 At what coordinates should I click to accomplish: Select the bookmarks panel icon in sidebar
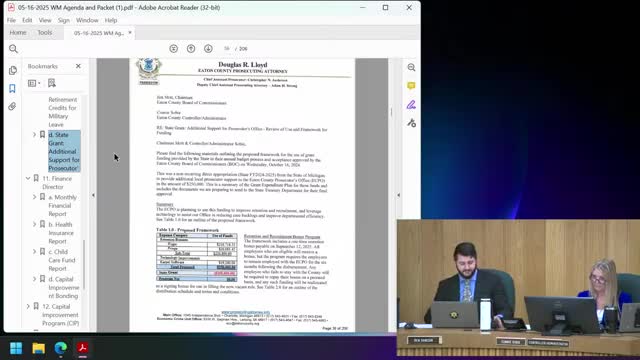coord(12,89)
